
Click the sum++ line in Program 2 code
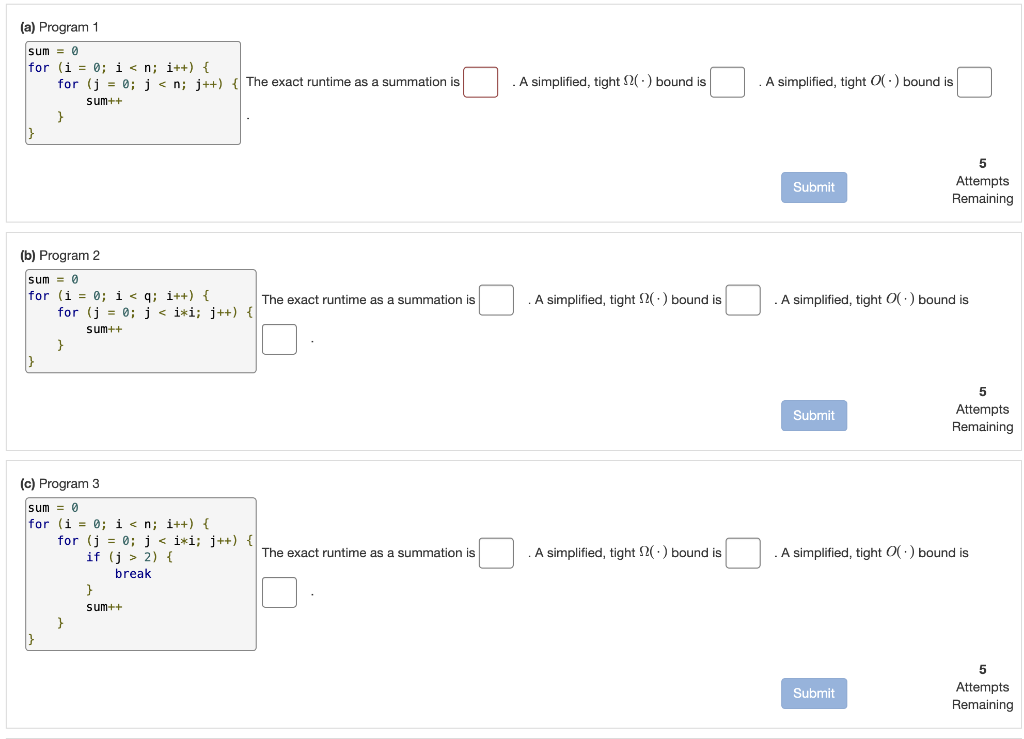pyautogui.click(x=103, y=328)
